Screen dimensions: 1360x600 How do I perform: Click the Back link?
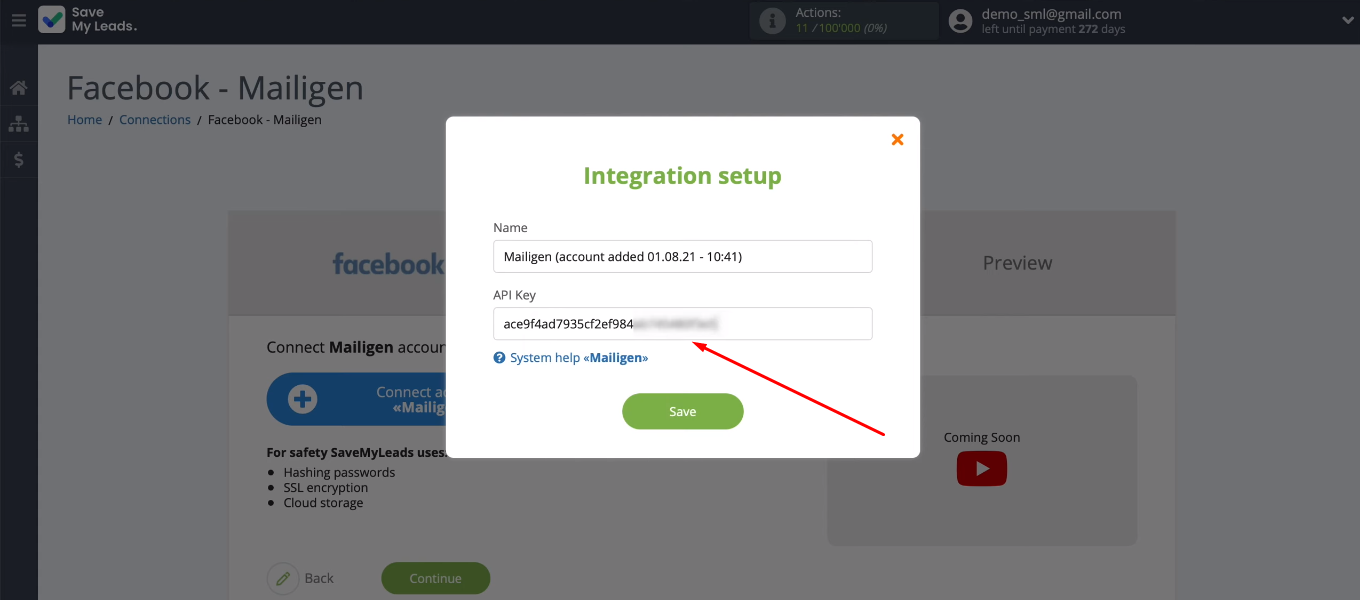319,578
